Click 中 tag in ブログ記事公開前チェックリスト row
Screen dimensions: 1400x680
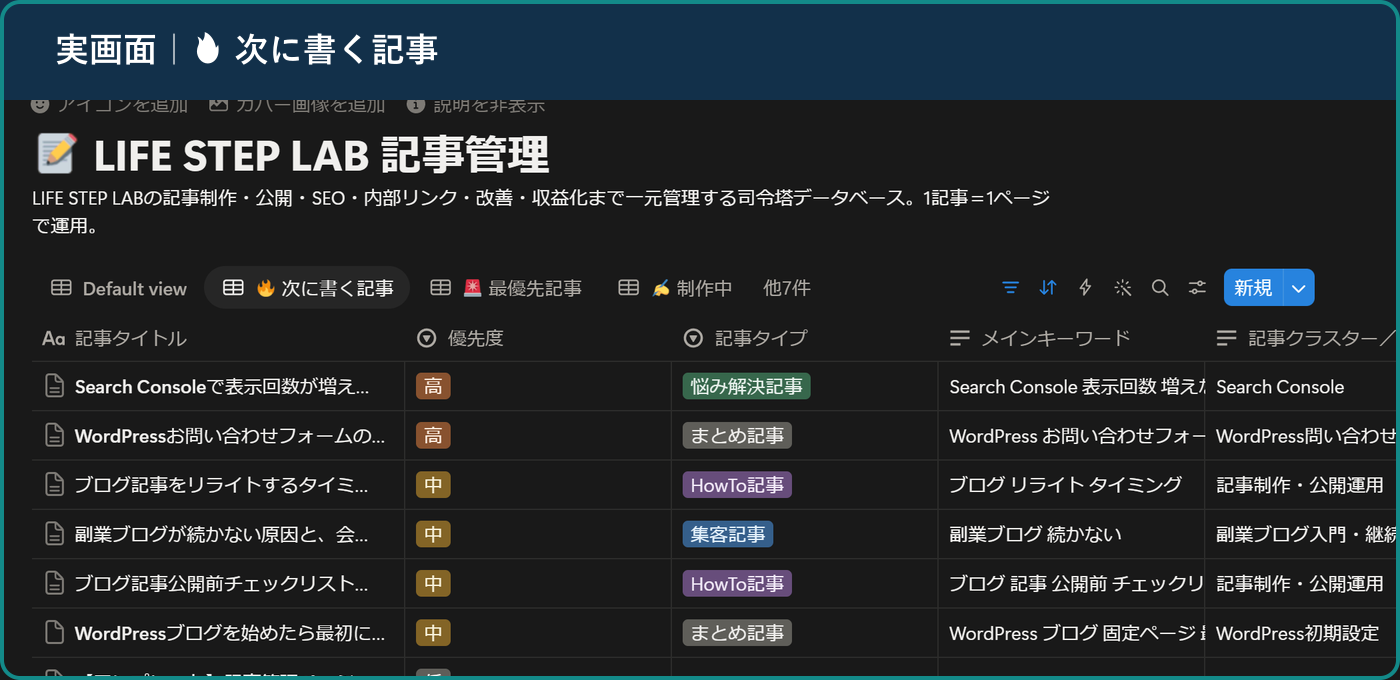[433, 584]
